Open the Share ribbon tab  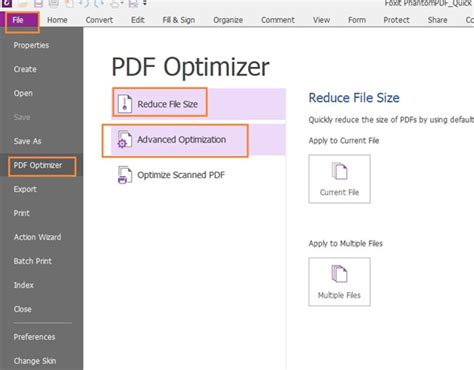click(437, 20)
